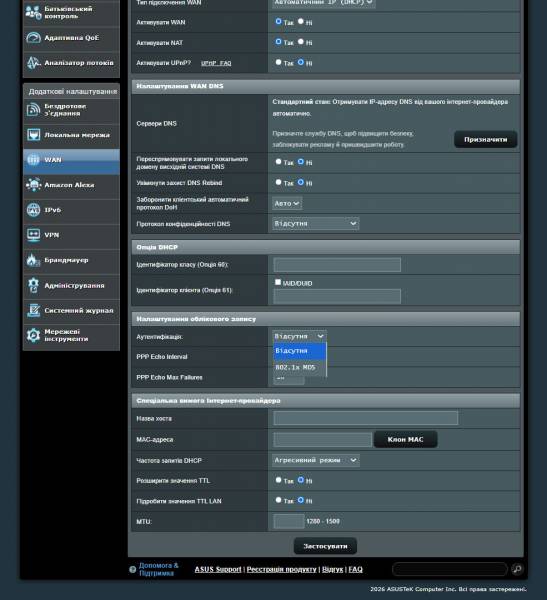Screen dimensions: 547x600
Task: Open Локальна мережа menu item
Action: point(71,135)
